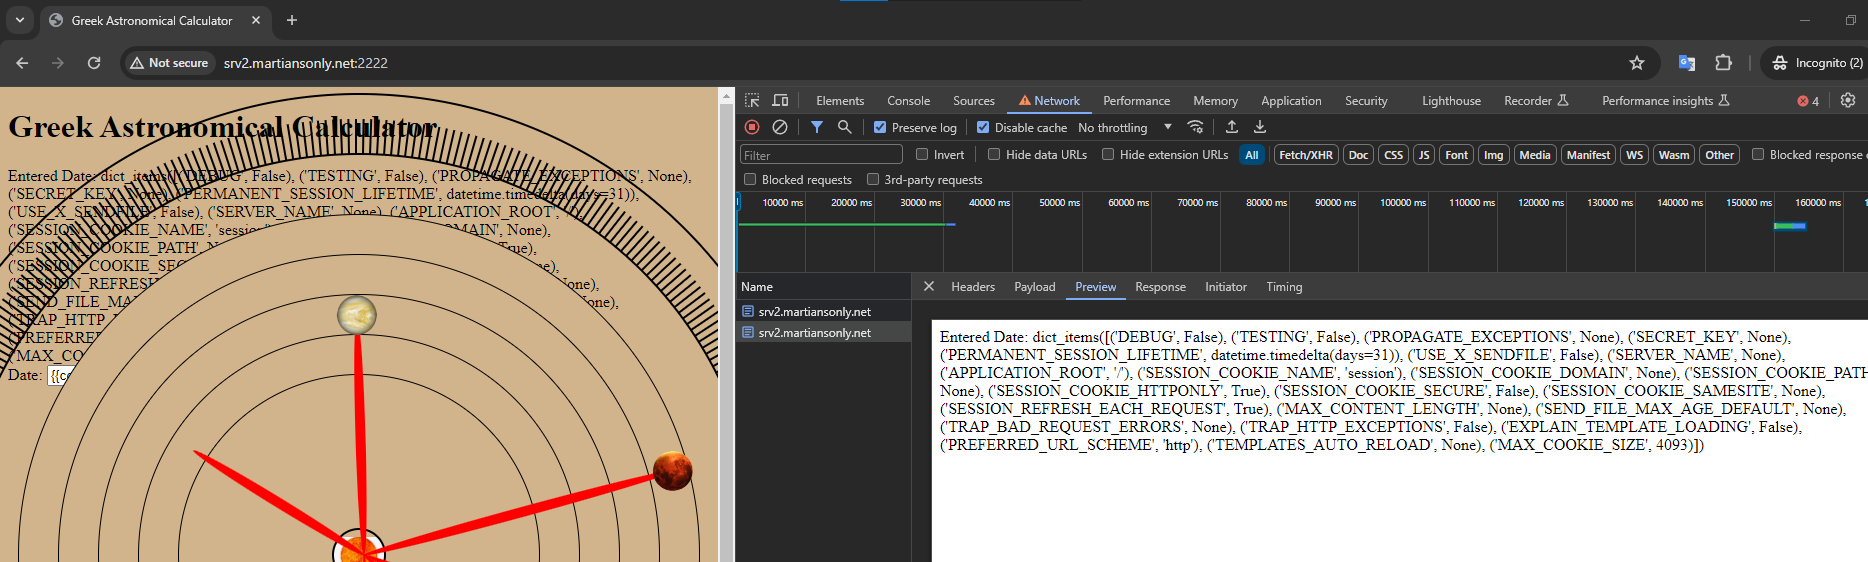Go forward in browser history
The width and height of the screenshot is (1868, 562).
[x=58, y=63]
